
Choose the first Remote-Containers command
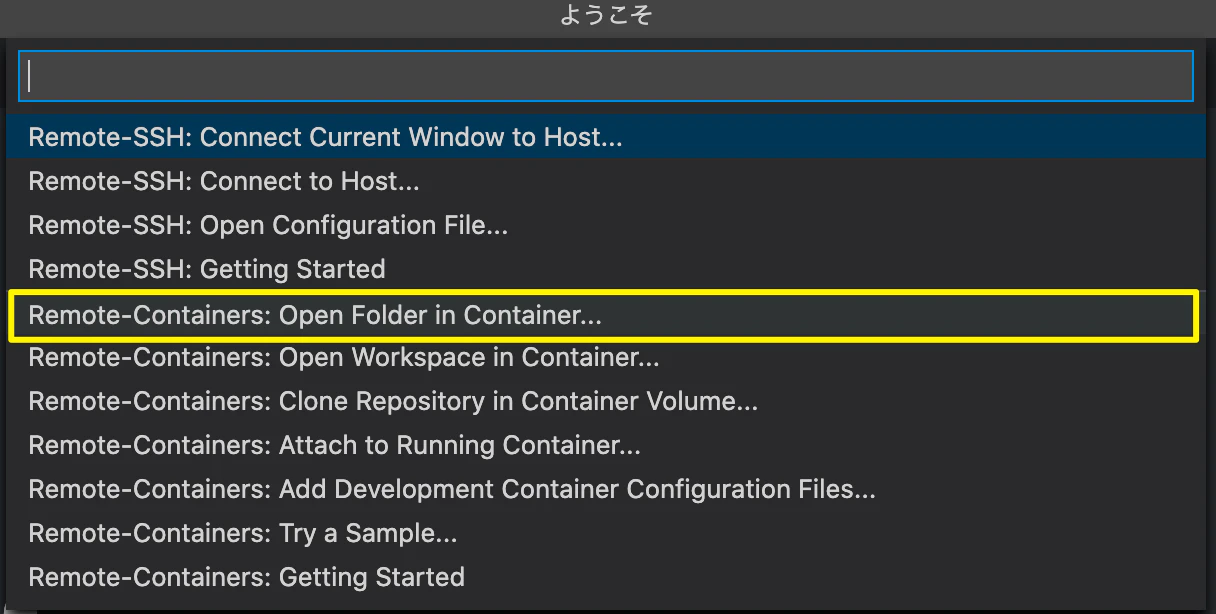point(315,315)
